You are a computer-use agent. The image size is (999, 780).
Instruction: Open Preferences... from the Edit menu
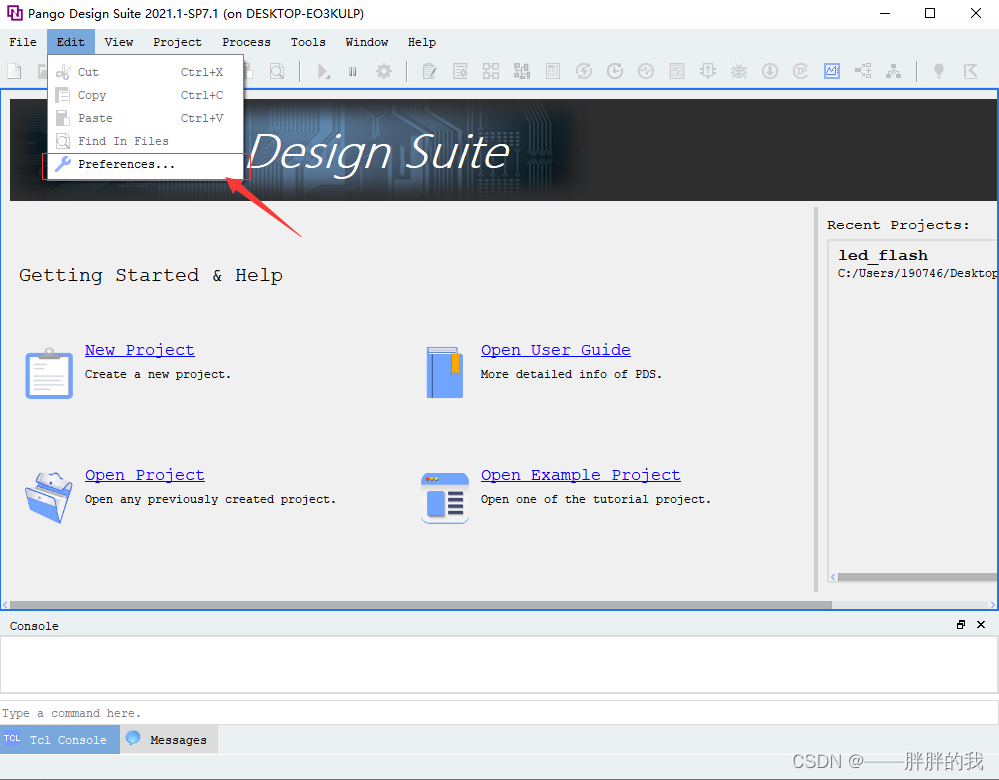coord(145,164)
